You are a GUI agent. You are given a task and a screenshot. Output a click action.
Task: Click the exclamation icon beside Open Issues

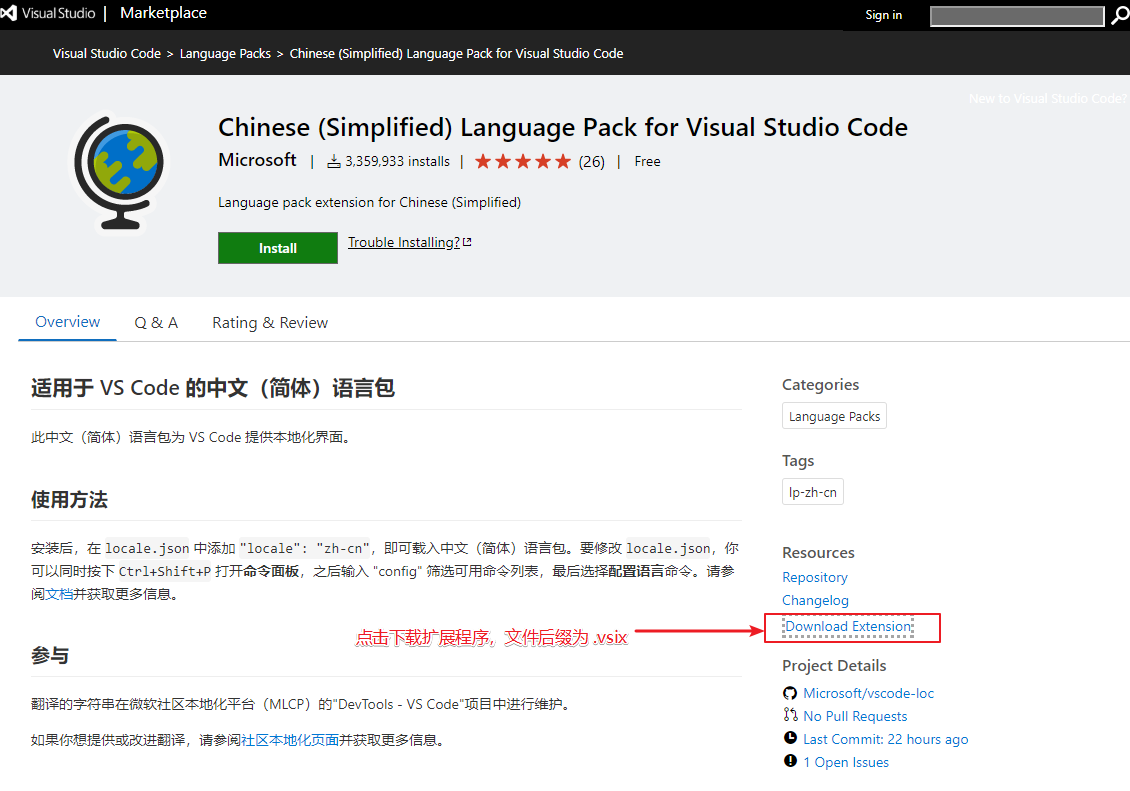(x=790, y=762)
